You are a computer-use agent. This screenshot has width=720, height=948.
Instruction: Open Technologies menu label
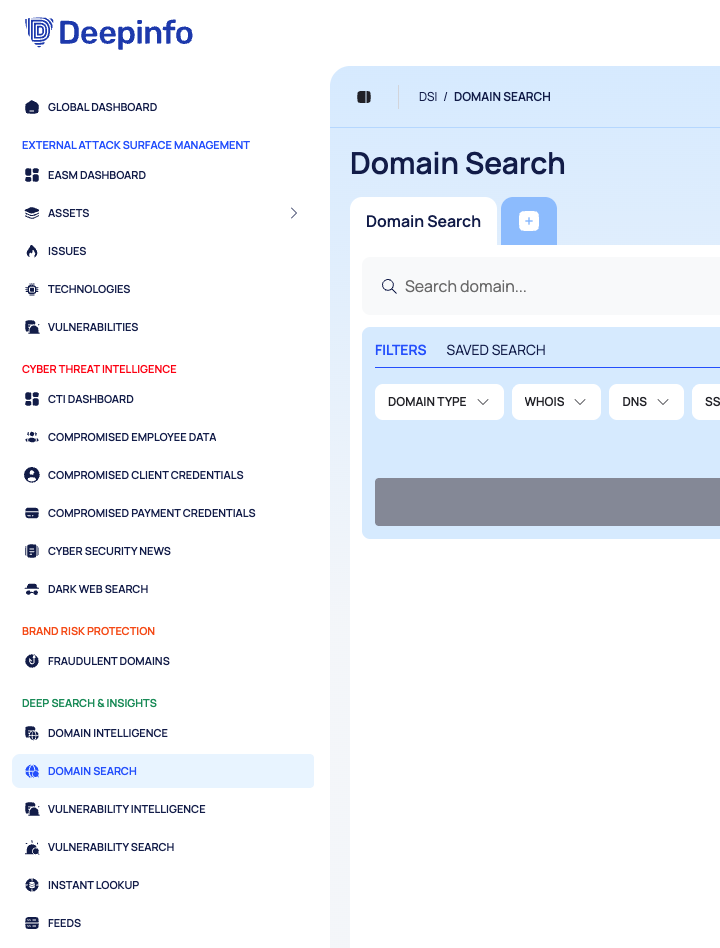click(x=89, y=290)
